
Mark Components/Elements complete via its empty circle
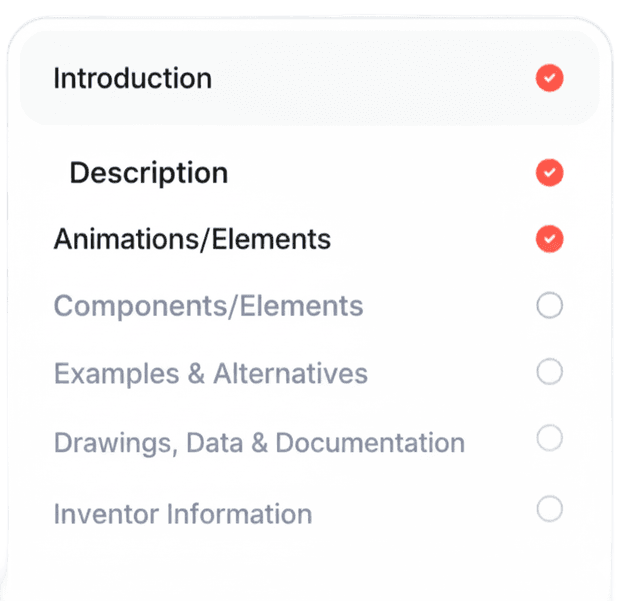(x=549, y=306)
